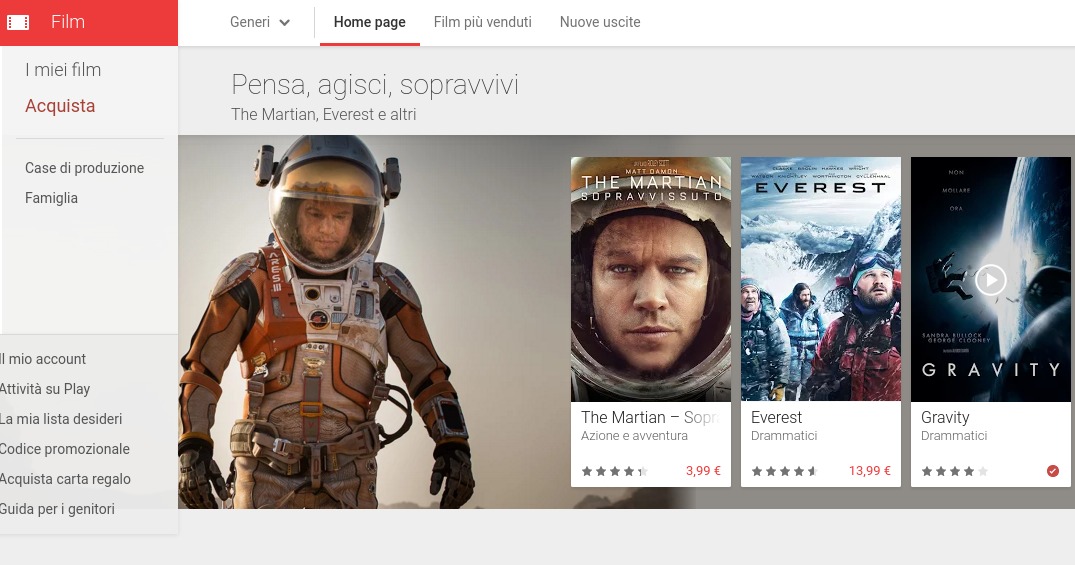Click Azione e avventura genre label
This screenshot has width=1075, height=565.
click(x=634, y=436)
